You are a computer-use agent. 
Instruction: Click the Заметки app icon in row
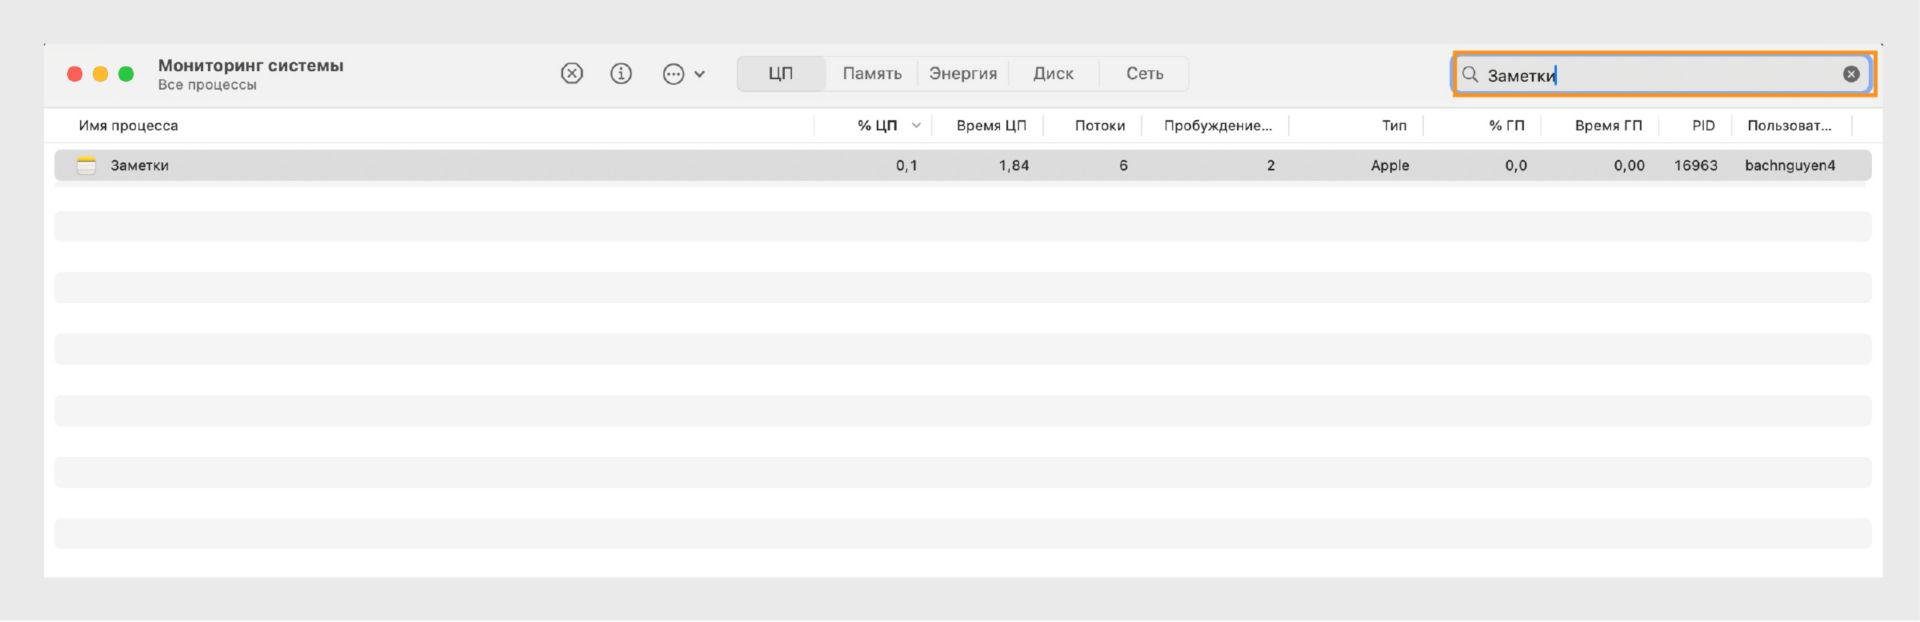click(87, 166)
